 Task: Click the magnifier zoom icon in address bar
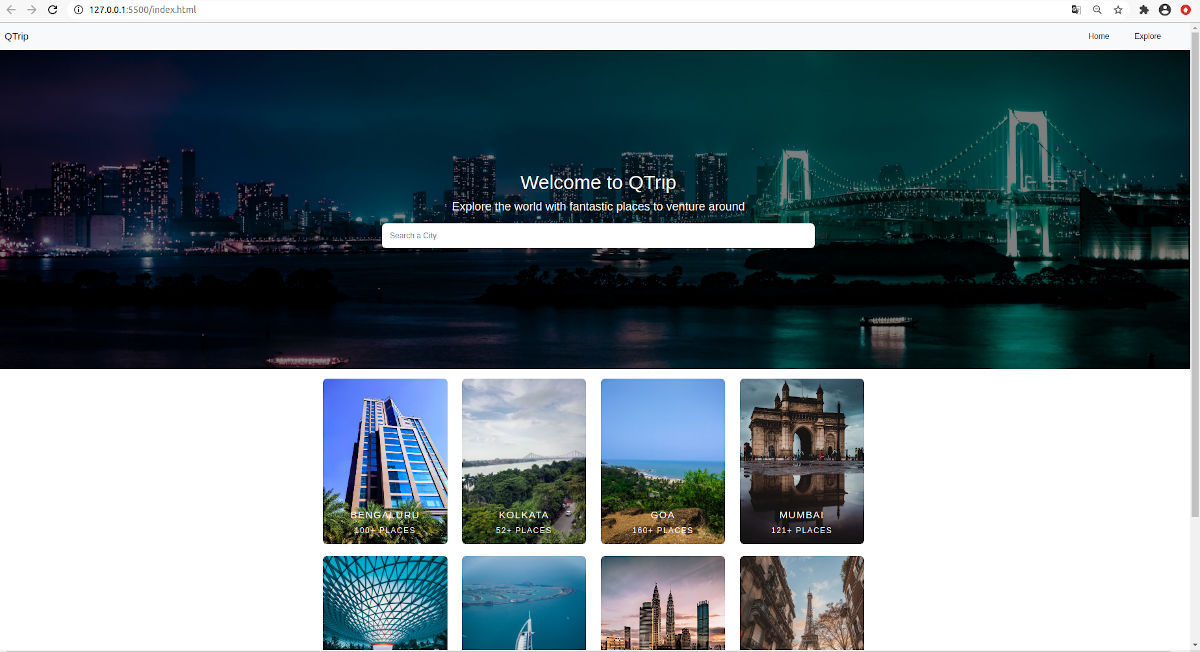coord(1097,10)
